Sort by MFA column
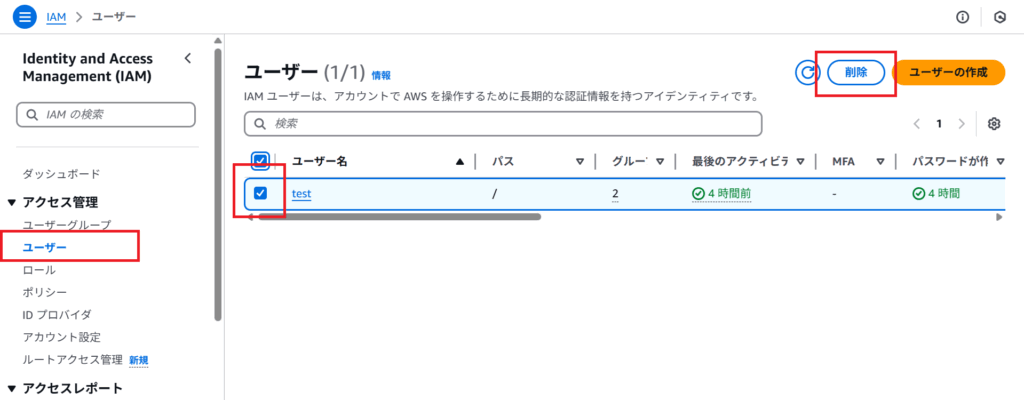This screenshot has height=400, width=1024. (881, 162)
